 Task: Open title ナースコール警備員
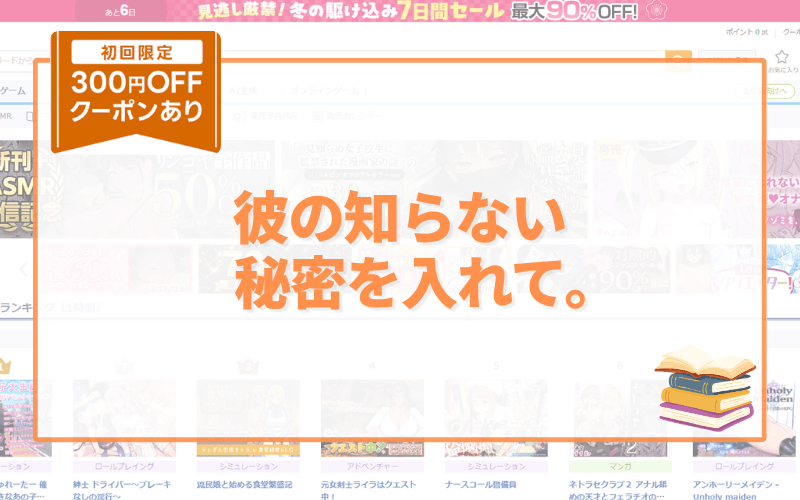click(481, 485)
